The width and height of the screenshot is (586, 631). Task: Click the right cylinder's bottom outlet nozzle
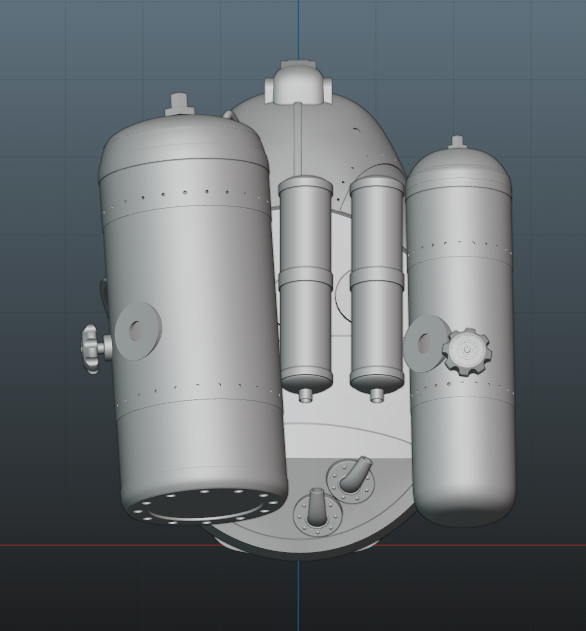[377, 395]
